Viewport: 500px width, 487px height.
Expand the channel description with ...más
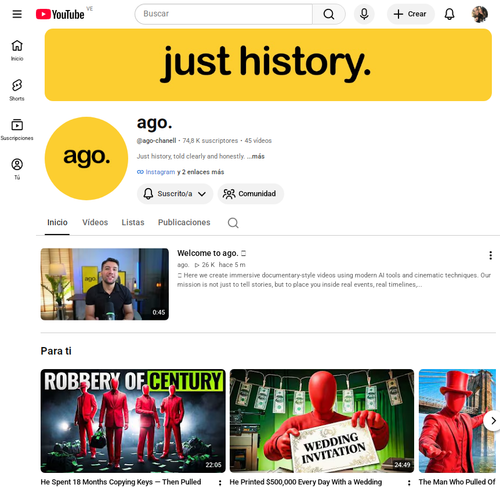[256, 156]
